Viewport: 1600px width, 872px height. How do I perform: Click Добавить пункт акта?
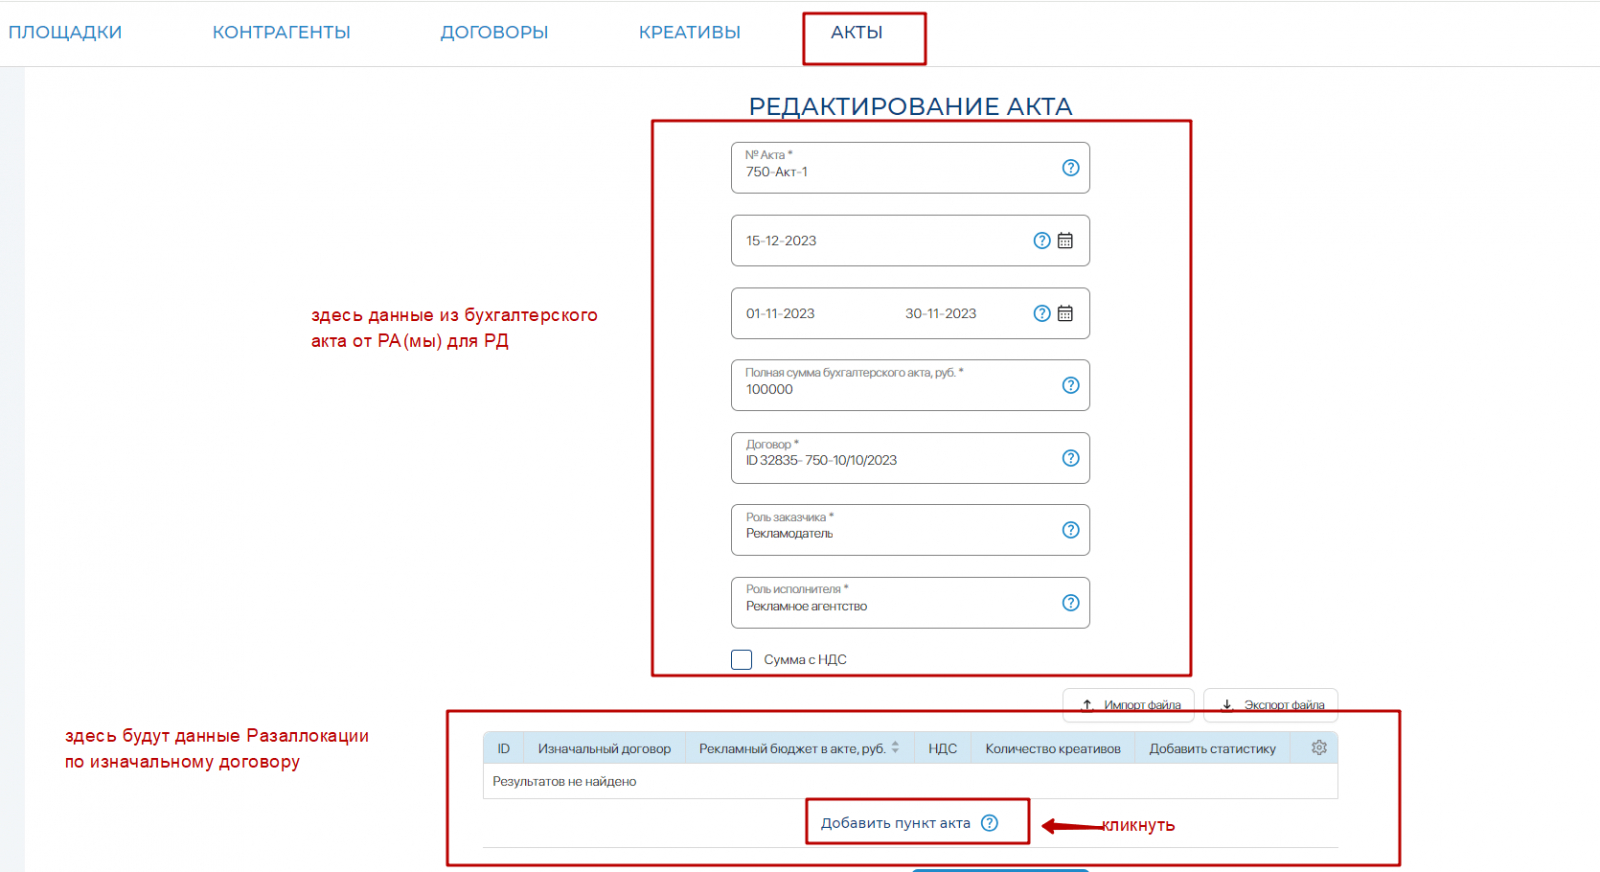click(x=895, y=823)
